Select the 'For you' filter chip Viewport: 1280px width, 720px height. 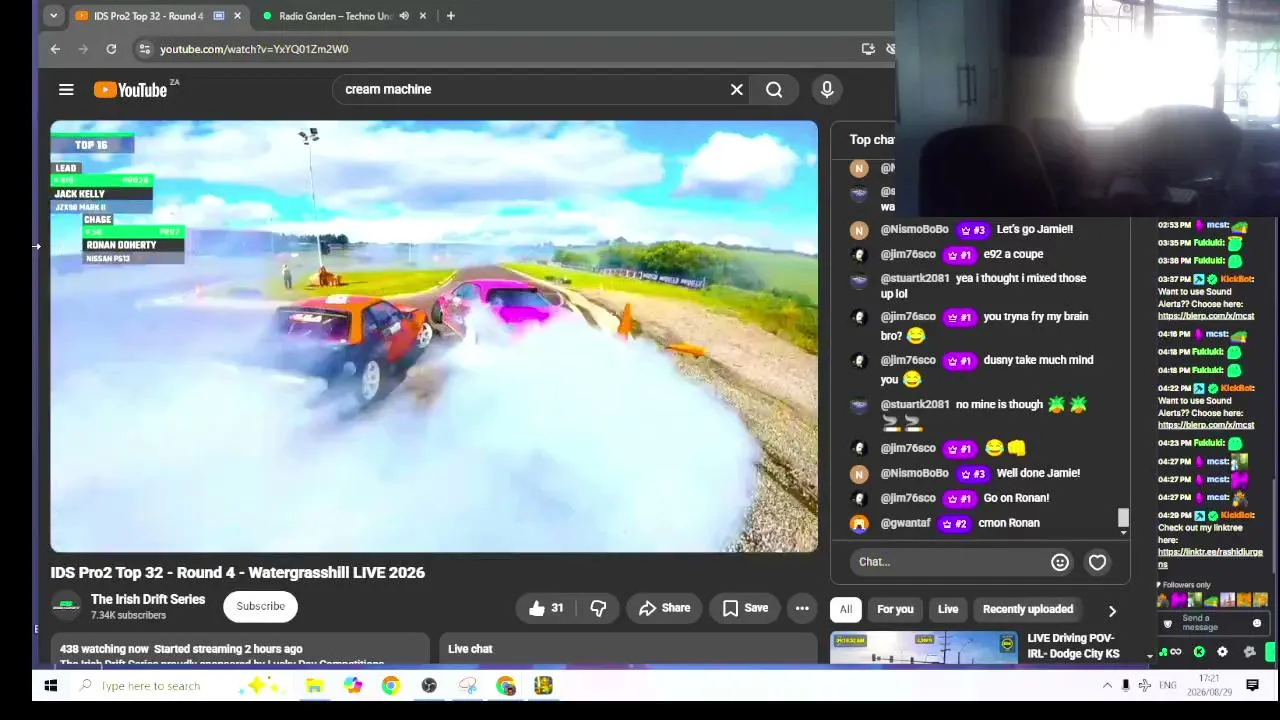coord(895,609)
